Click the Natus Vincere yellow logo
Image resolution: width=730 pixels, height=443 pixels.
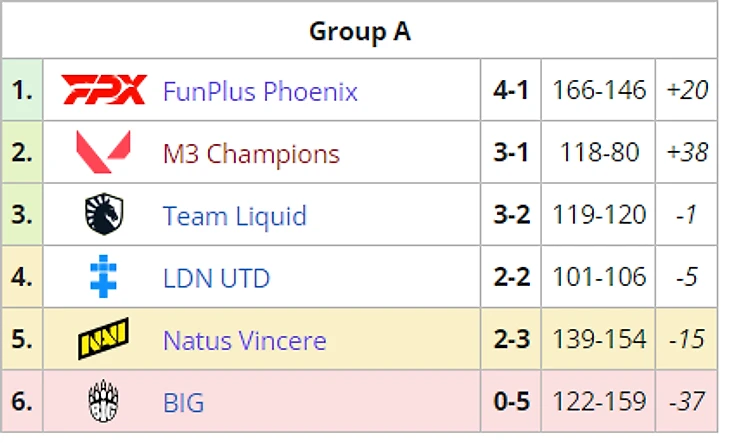click(103, 340)
